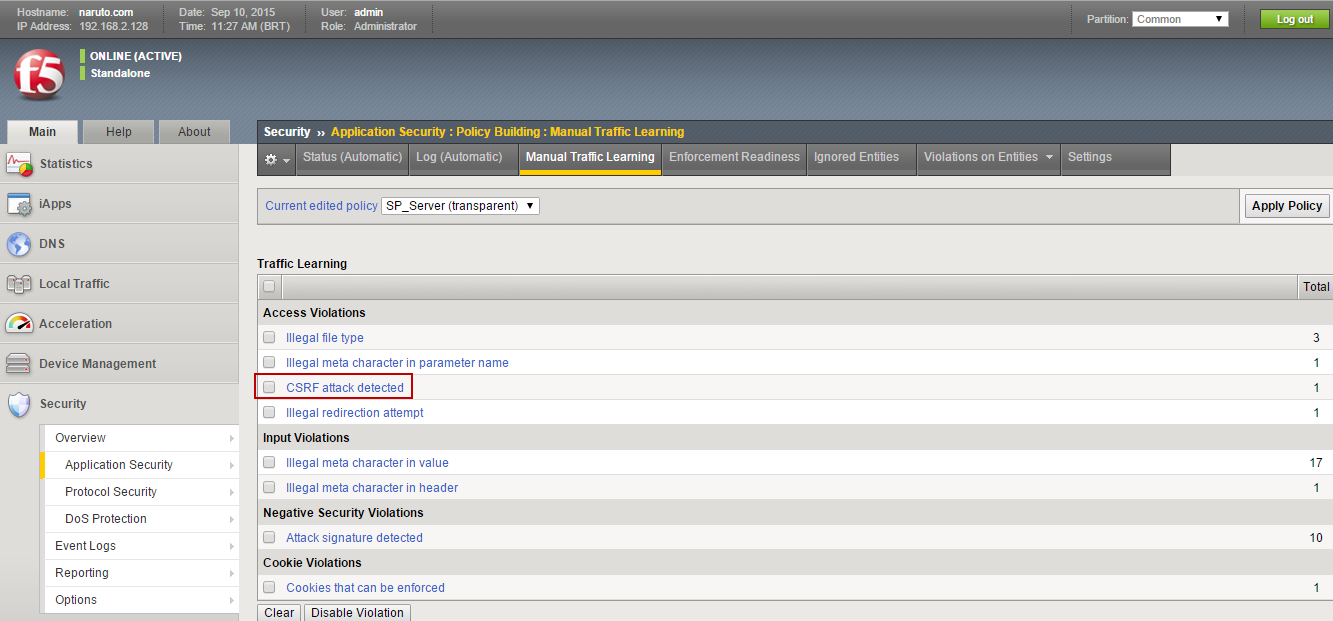Click the DNS globe icon
Viewport: 1333px width, 621px height.
point(19,244)
